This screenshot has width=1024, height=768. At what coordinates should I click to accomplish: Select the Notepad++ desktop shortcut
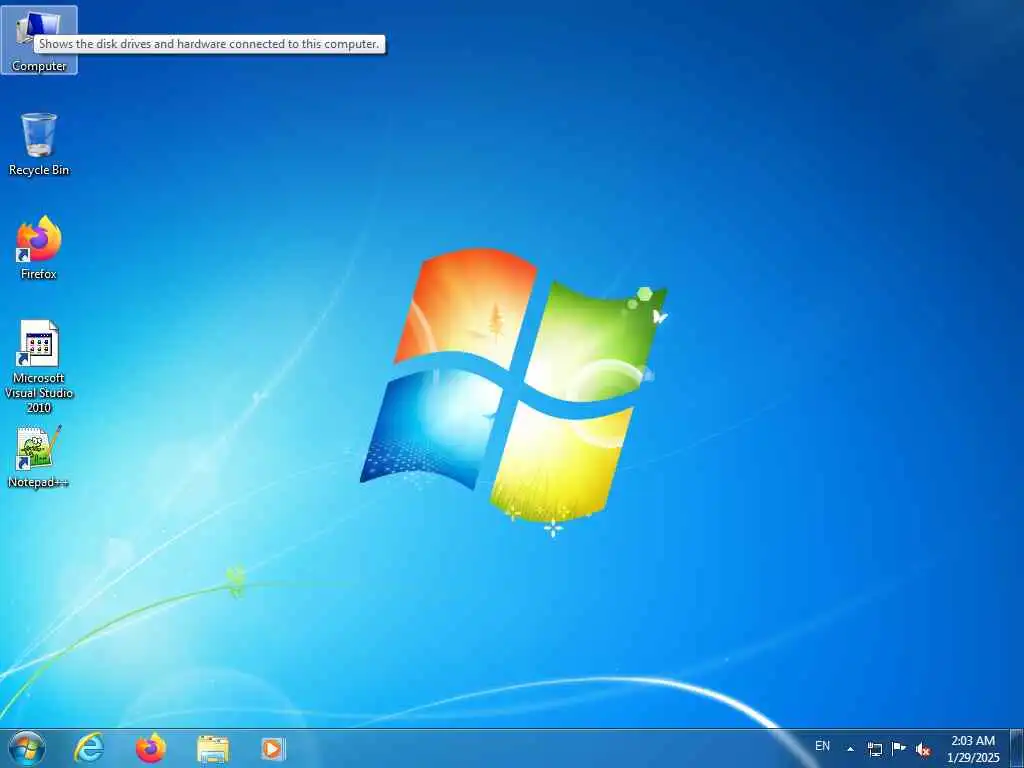coord(39,457)
